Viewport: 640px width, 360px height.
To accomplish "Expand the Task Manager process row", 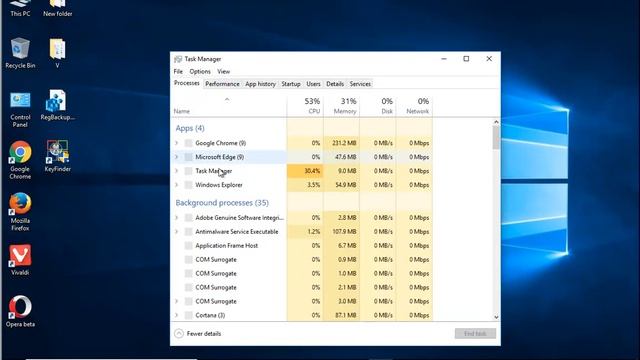I will click(x=176, y=171).
